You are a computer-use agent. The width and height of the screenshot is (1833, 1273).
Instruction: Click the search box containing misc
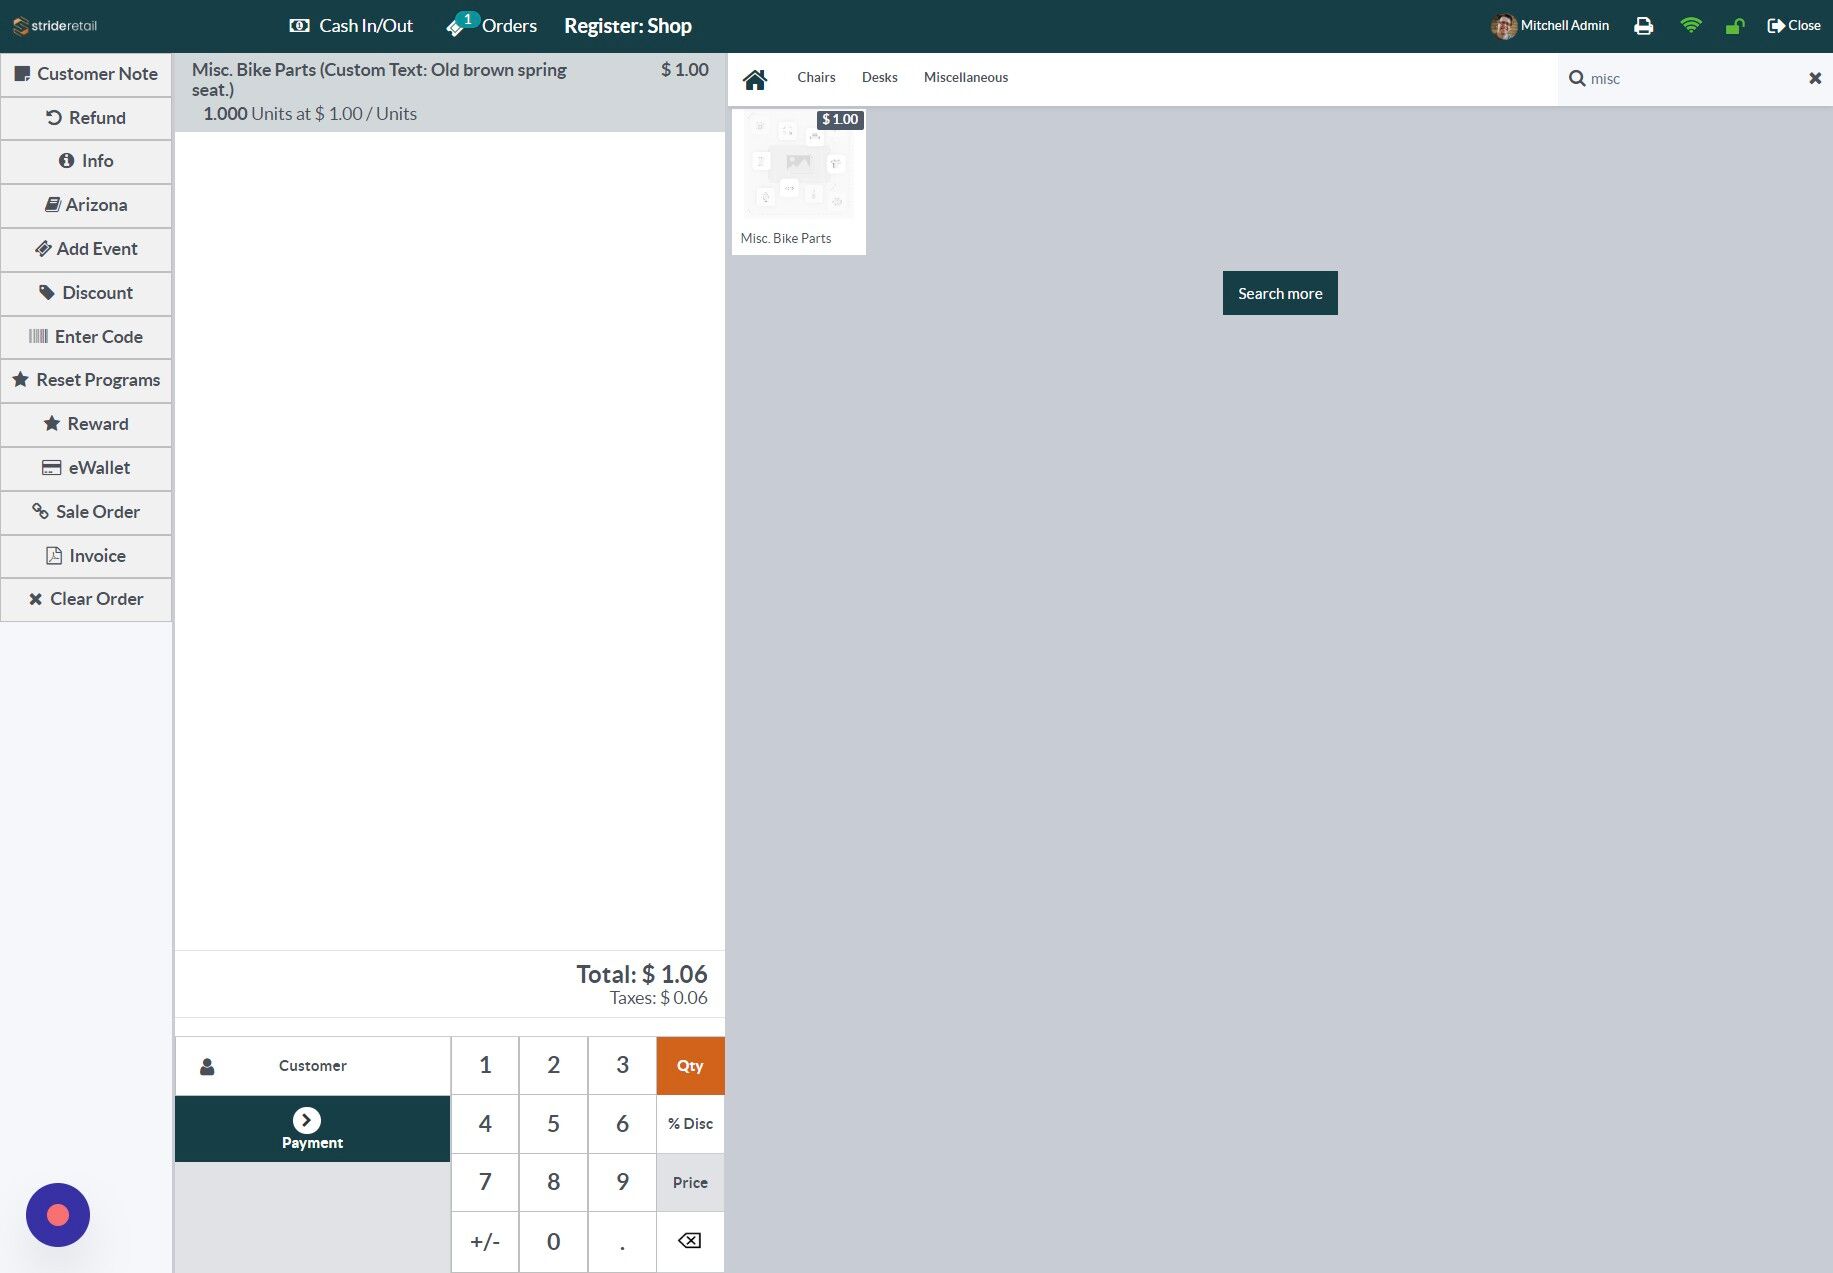pyautogui.click(x=1694, y=79)
